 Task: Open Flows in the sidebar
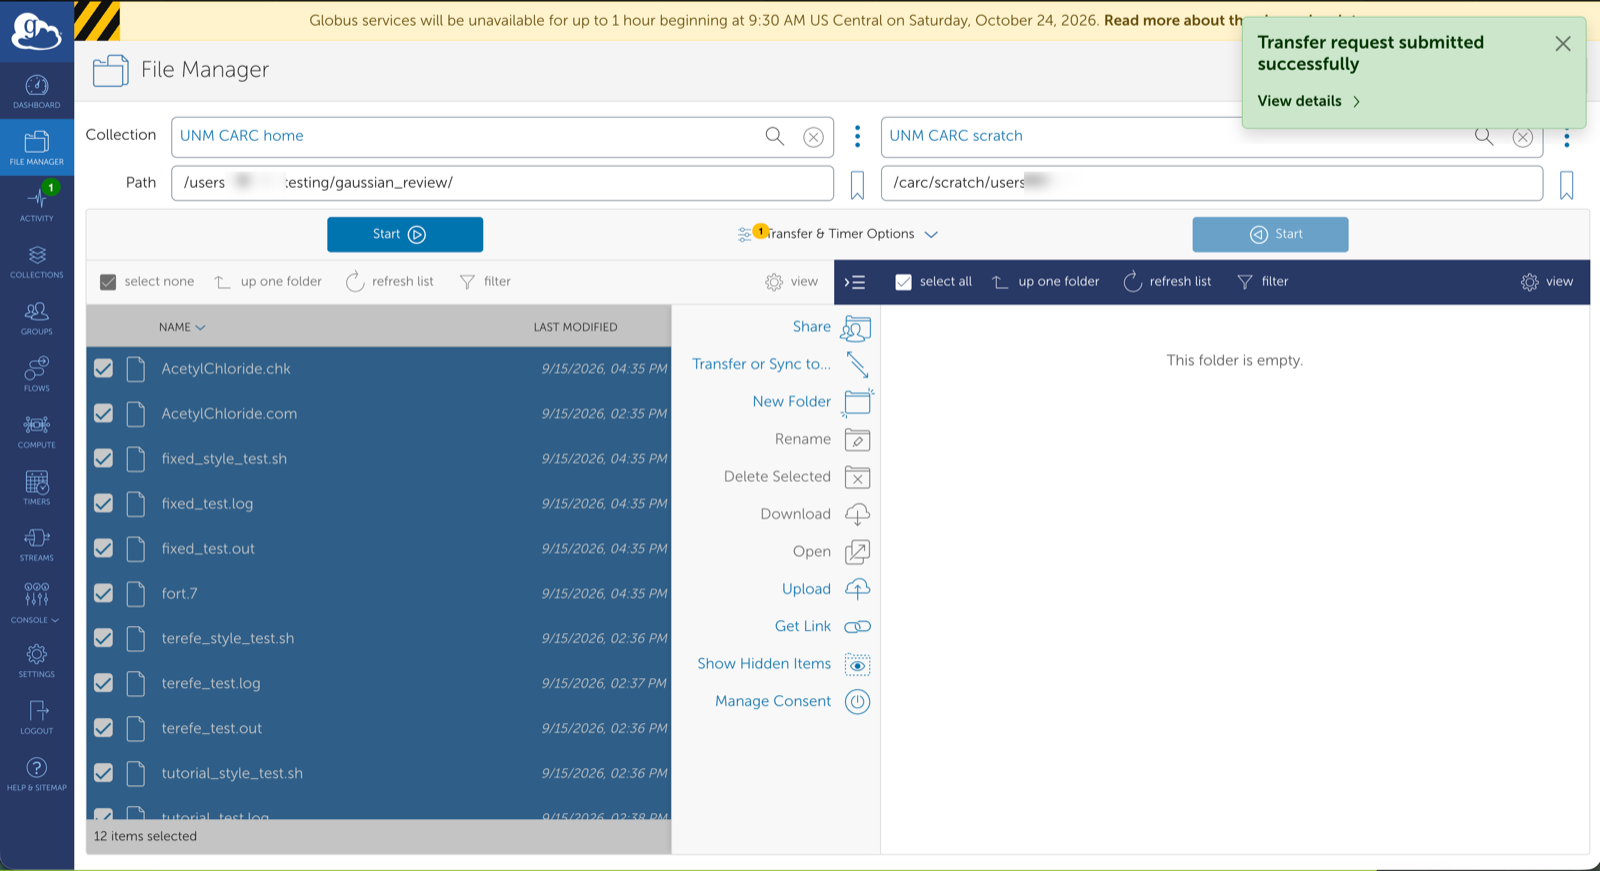[x=37, y=374]
